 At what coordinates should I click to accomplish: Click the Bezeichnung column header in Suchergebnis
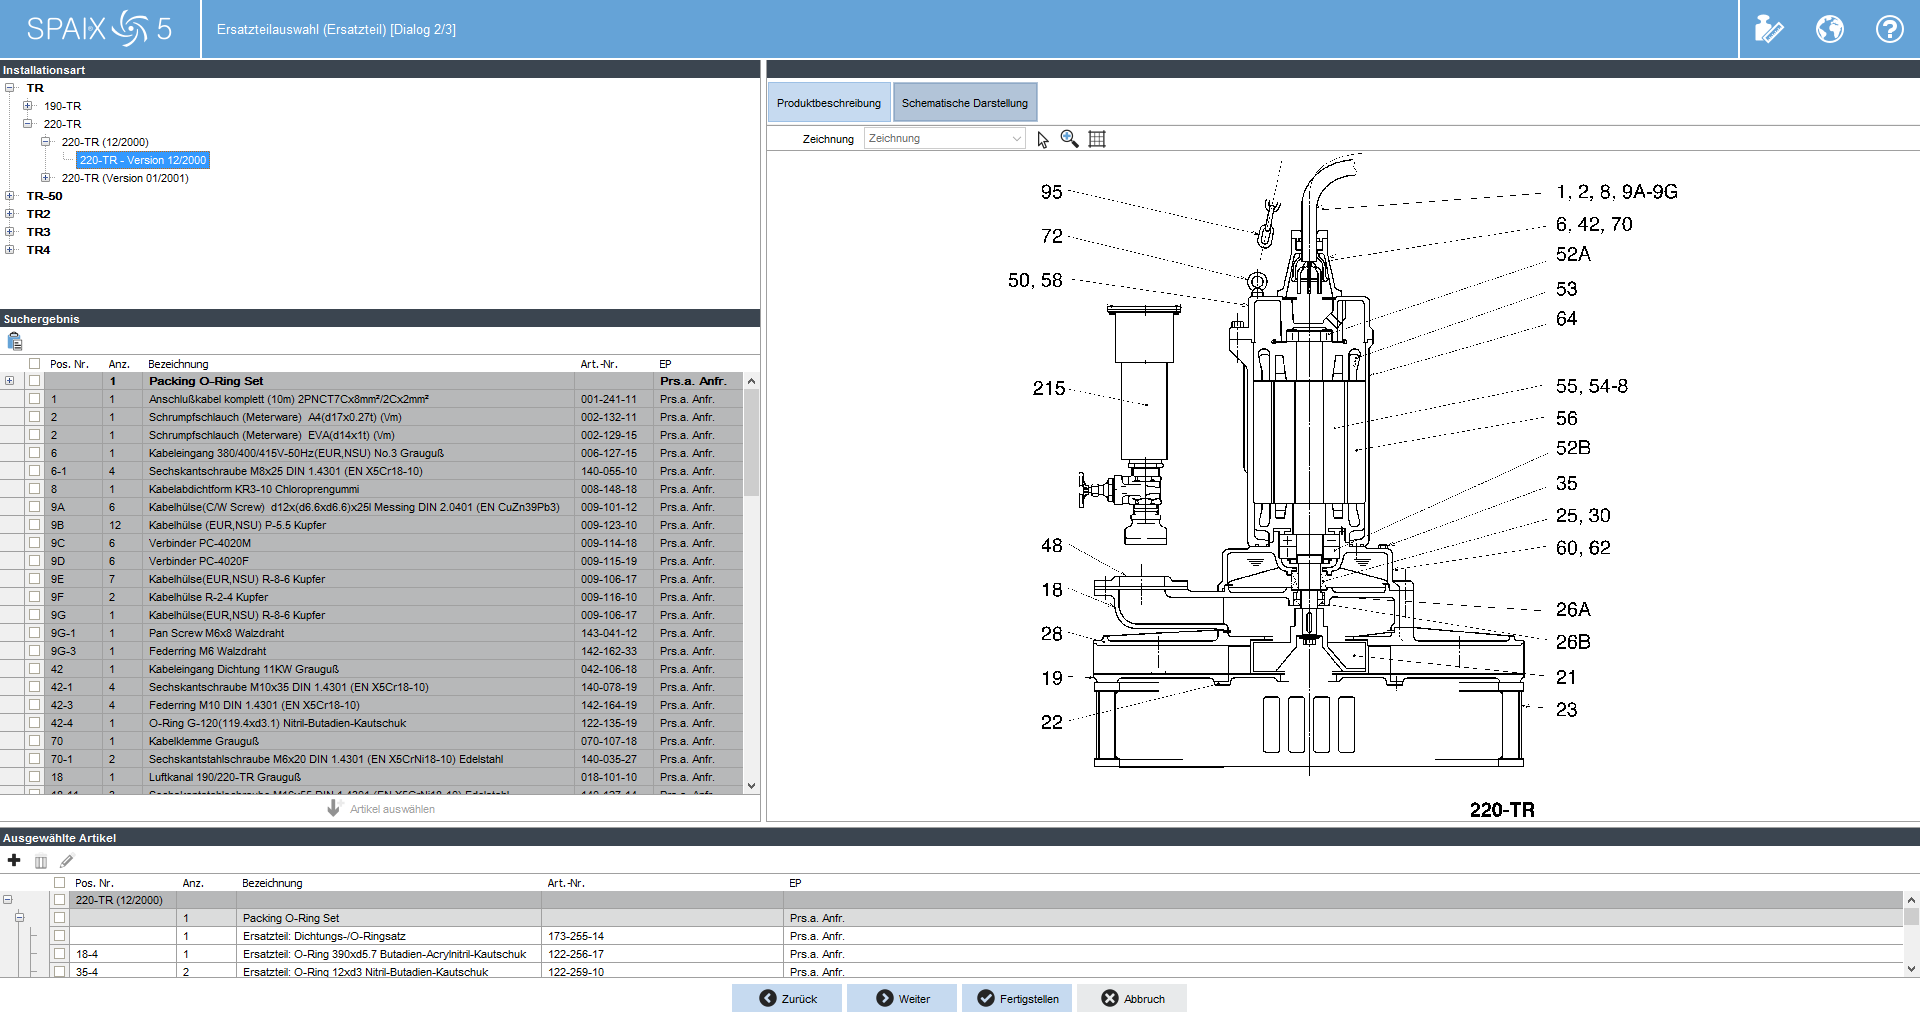point(178,364)
